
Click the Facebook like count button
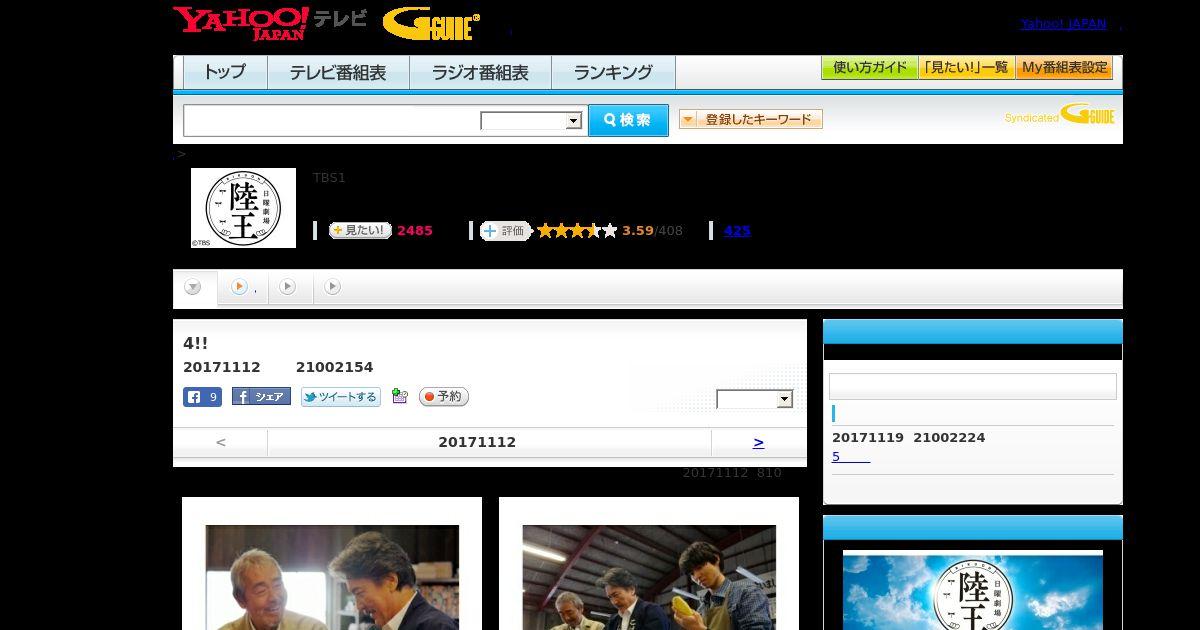tap(202, 397)
